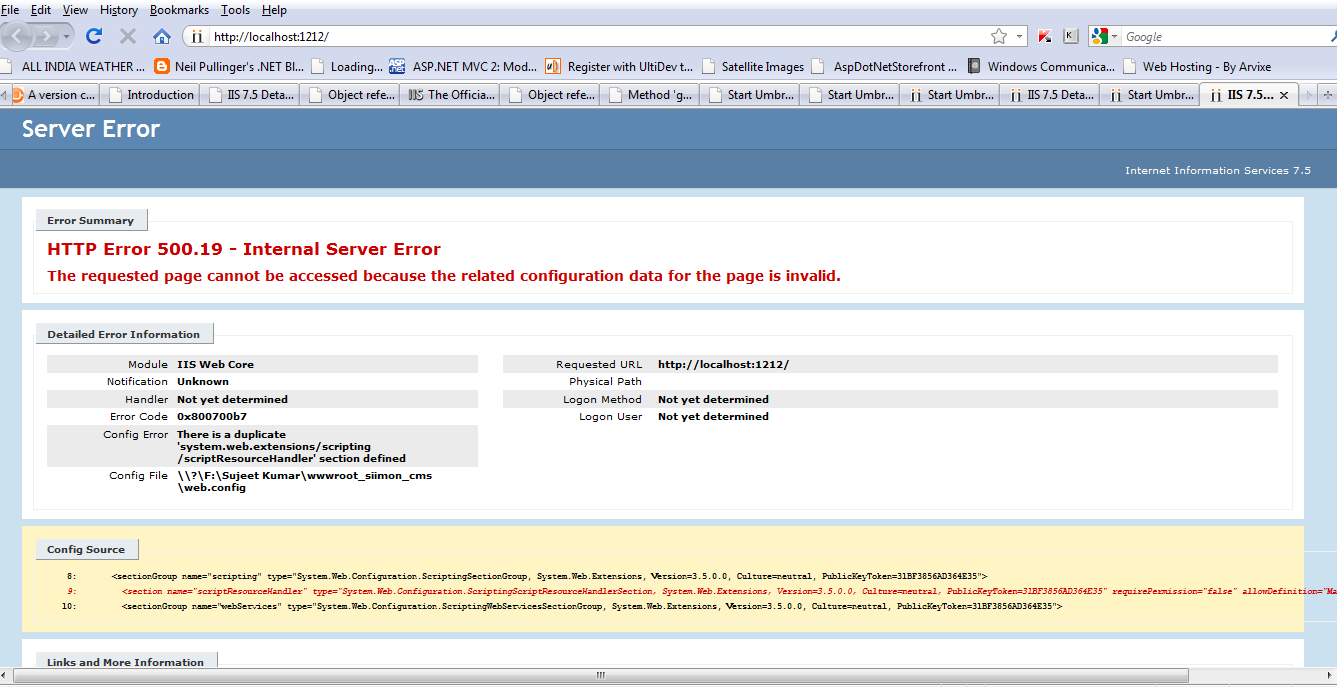Open the Neil Pullinger's .NET Blog bookmark
1340x687 pixels.
click(x=229, y=67)
